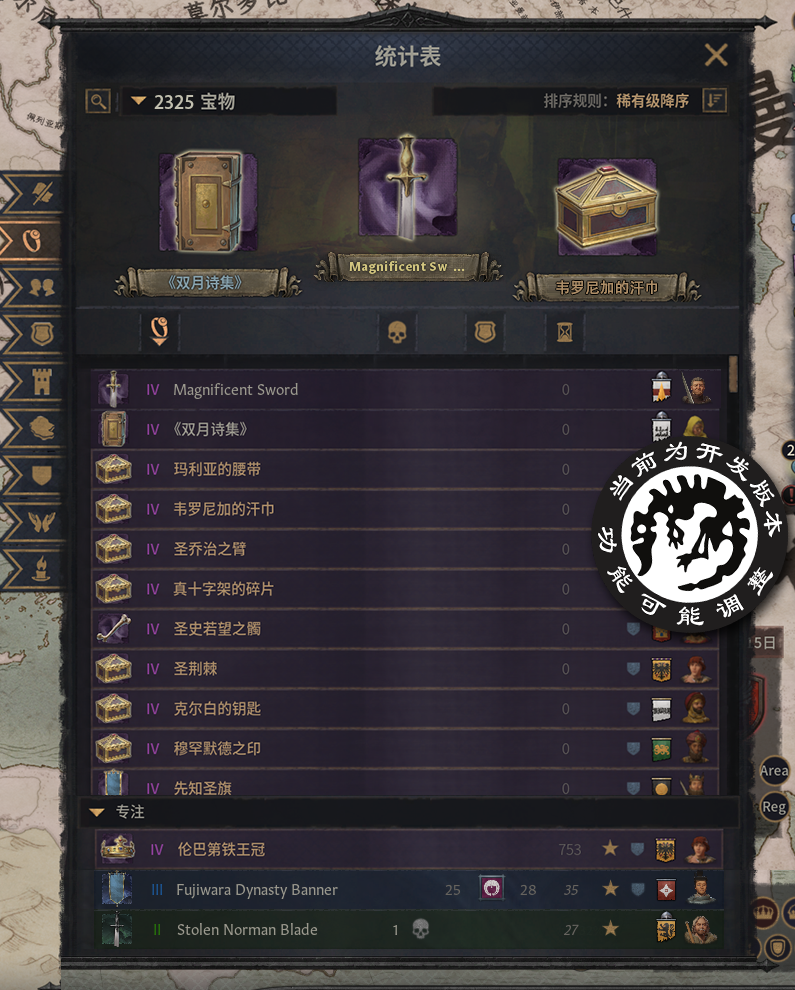Click the artifact list scrollbar handle
Screen dimensions: 795x990
point(733,374)
